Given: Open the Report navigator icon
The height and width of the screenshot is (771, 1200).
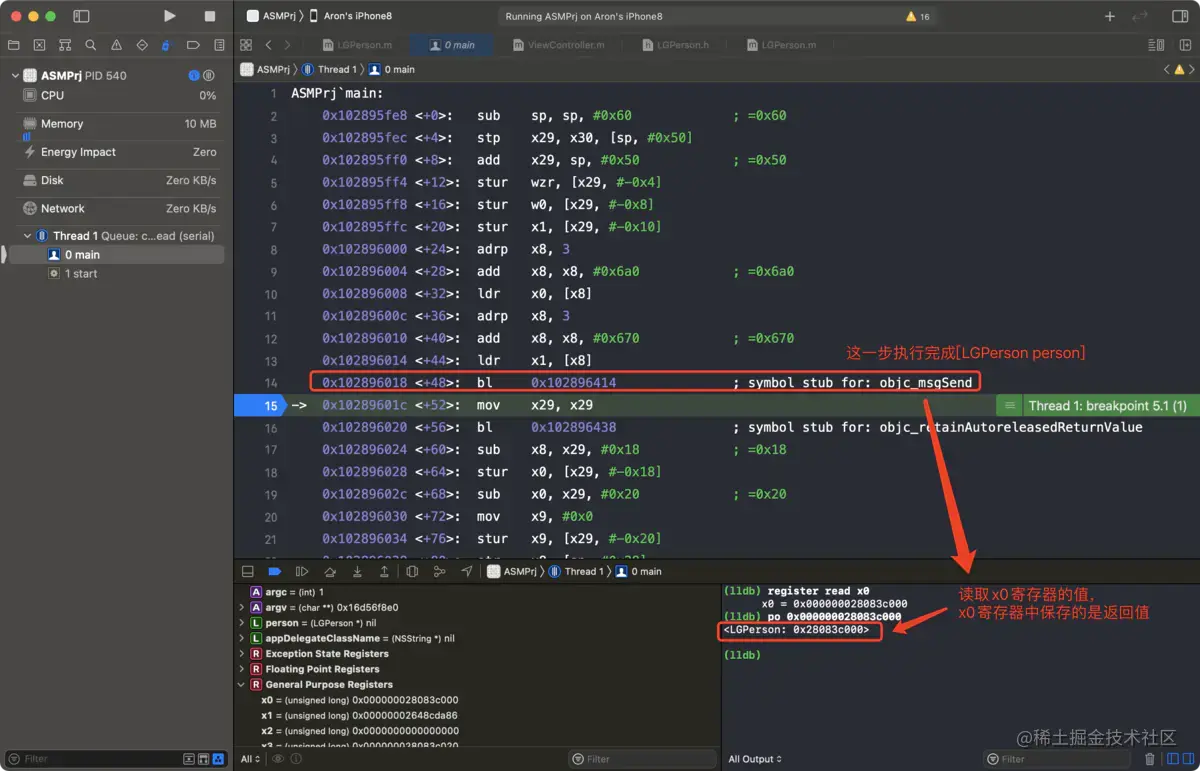Looking at the screenshot, I should [219, 45].
